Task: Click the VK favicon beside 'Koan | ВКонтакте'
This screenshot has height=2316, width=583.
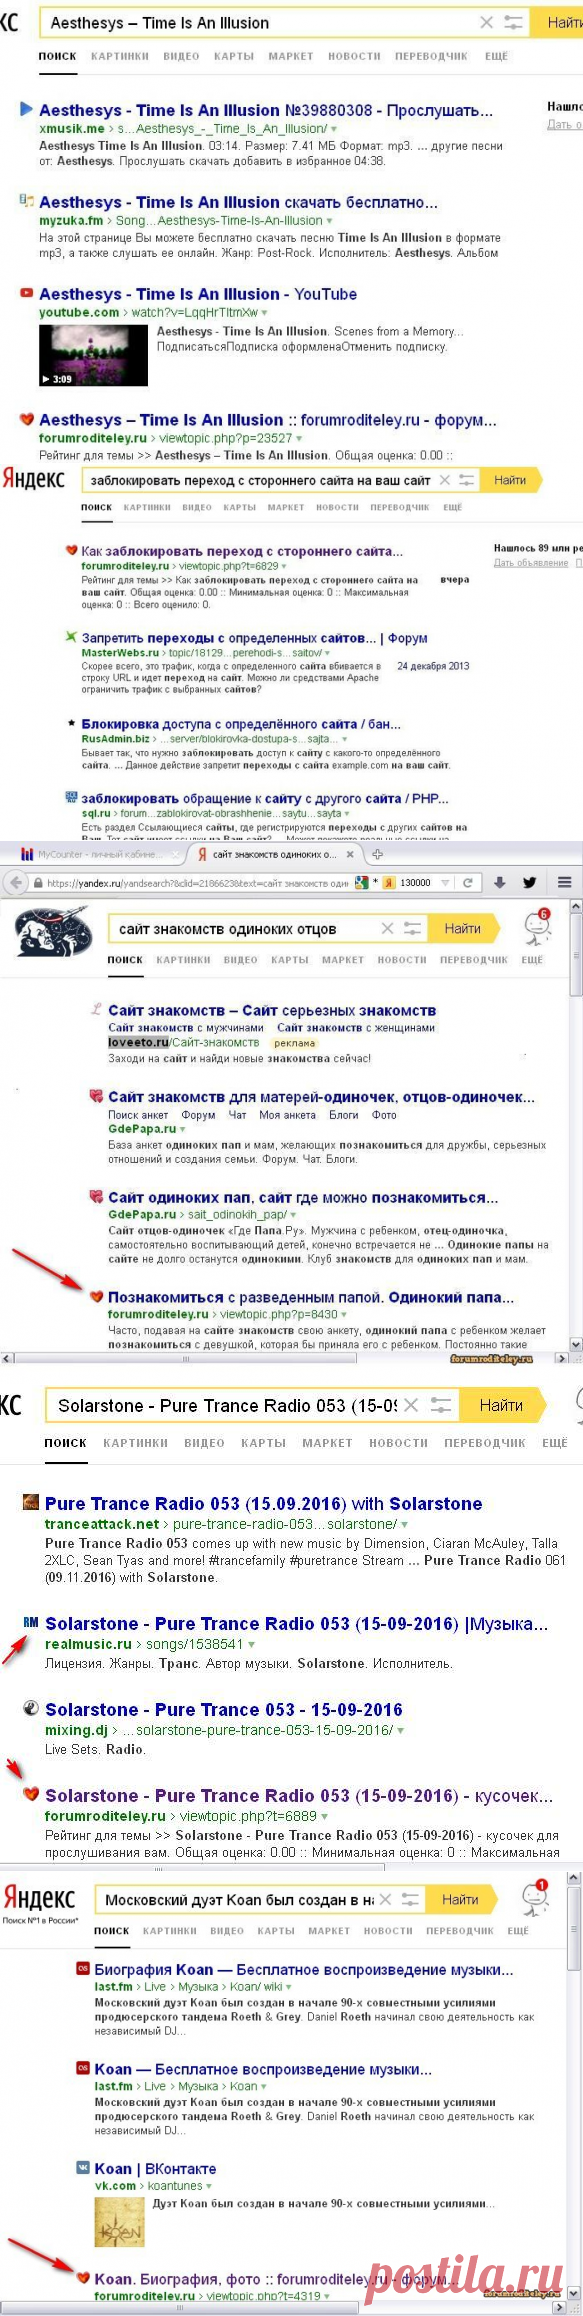Action: click(83, 2168)
